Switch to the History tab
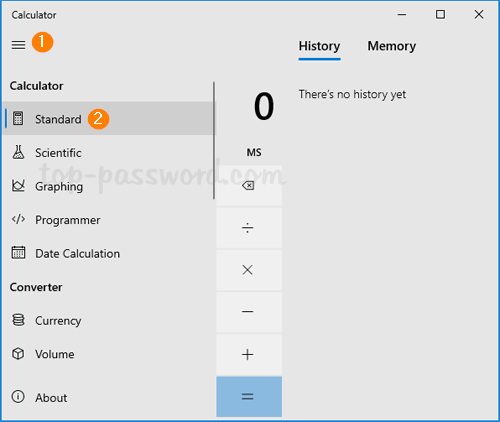The width and height of the screenshot is (500, 422). [319, 46]
